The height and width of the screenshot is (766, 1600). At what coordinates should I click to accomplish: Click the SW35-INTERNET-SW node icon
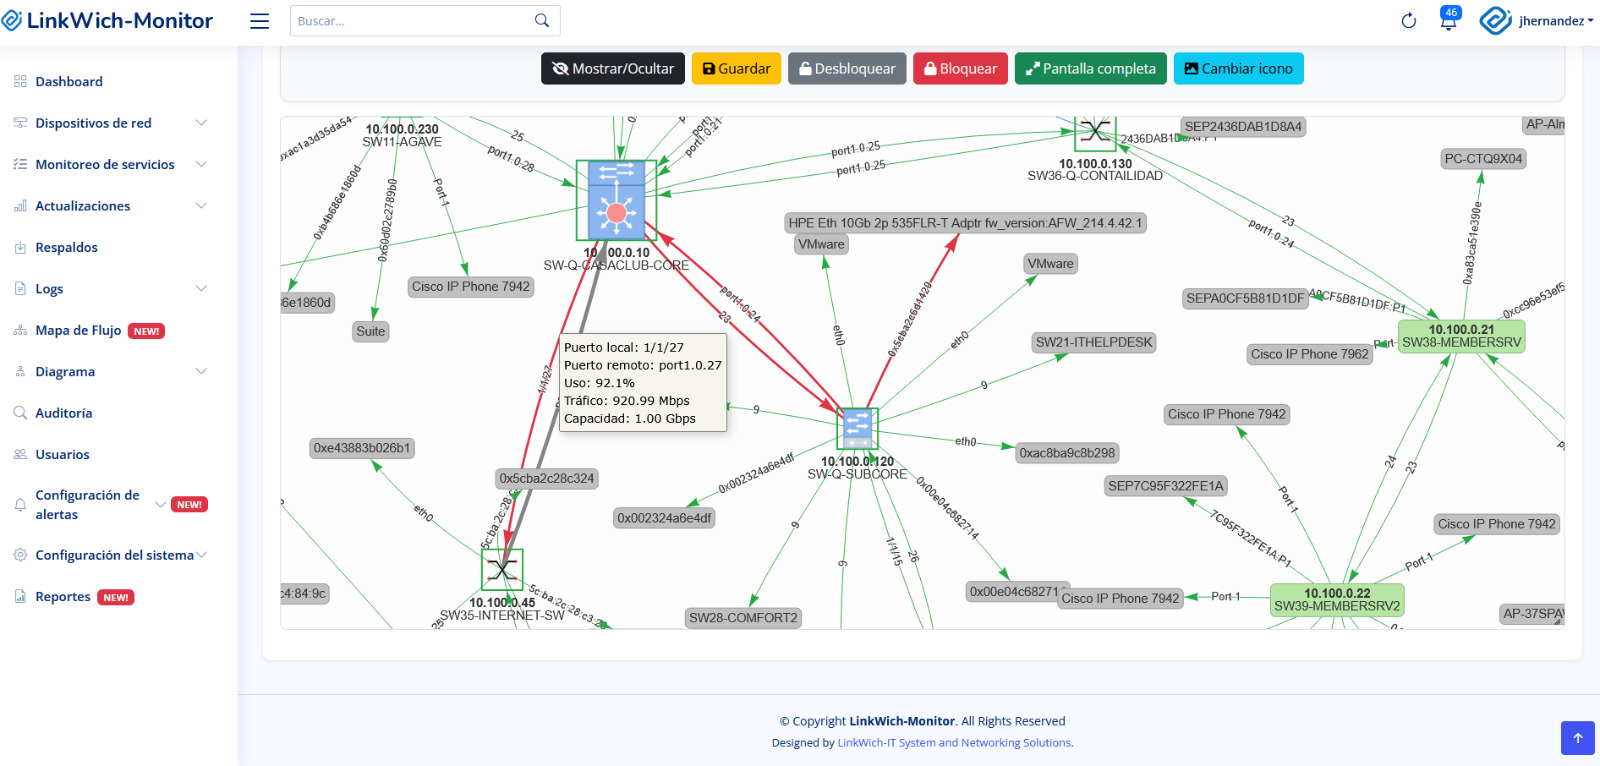pyautogui.click(x=501, y=570)
